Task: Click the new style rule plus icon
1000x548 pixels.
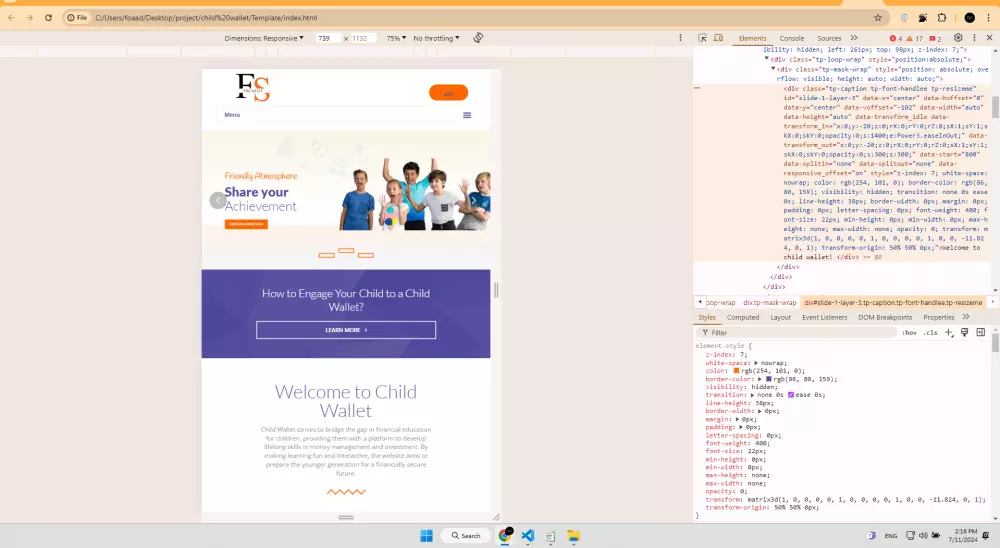Action: coord(949,332)
